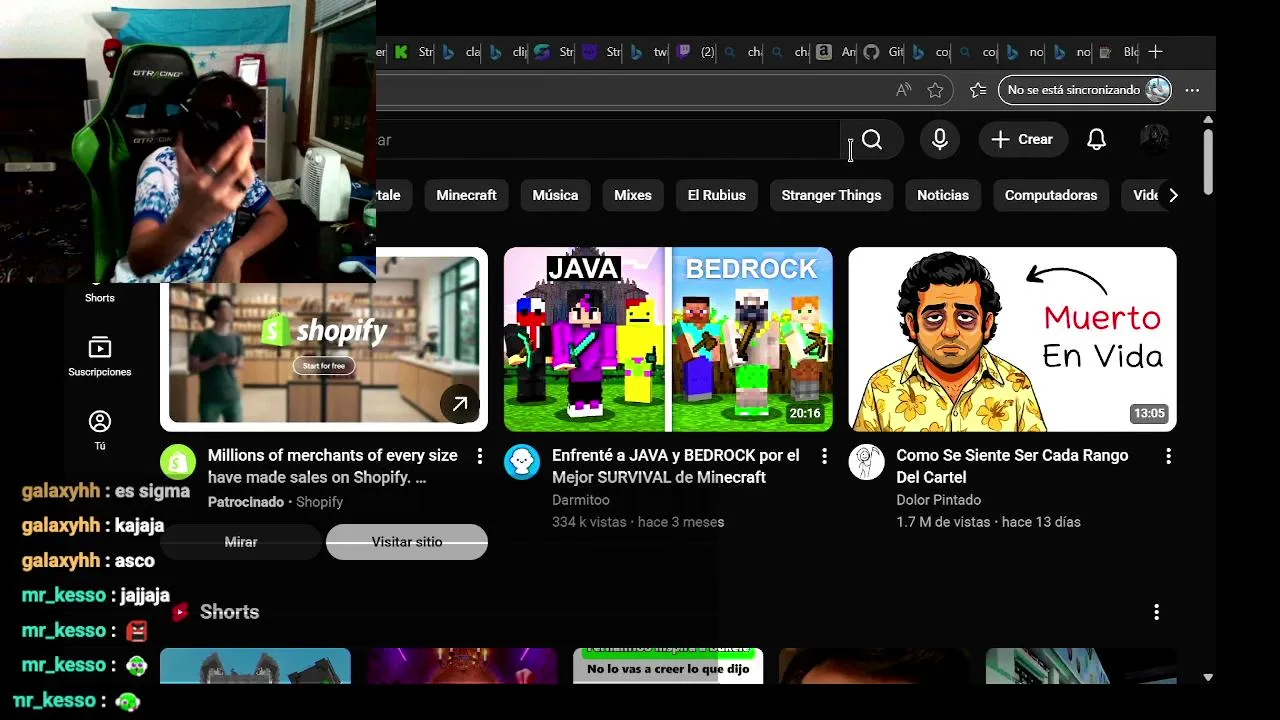Activate the read aloud icon in address bar
Screen dimensions: 1280x720
pyautogui.click(x=904, y=90)
